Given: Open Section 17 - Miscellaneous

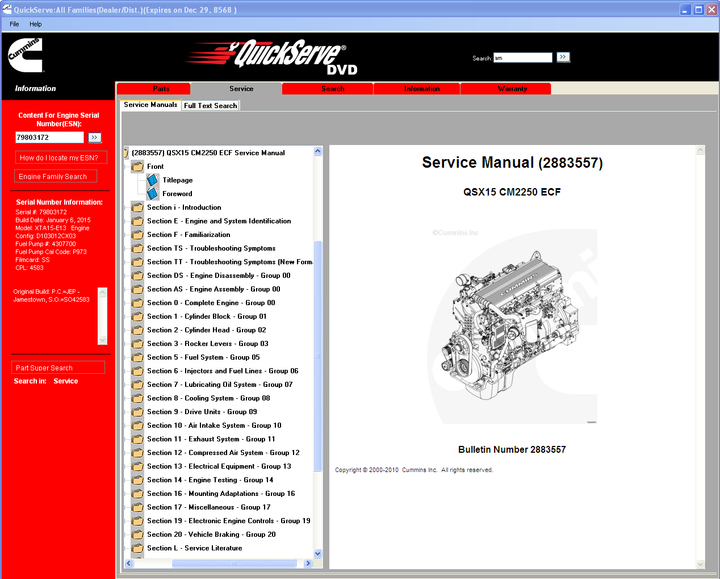Looking at the screenshot, I should tap(208, 507).
